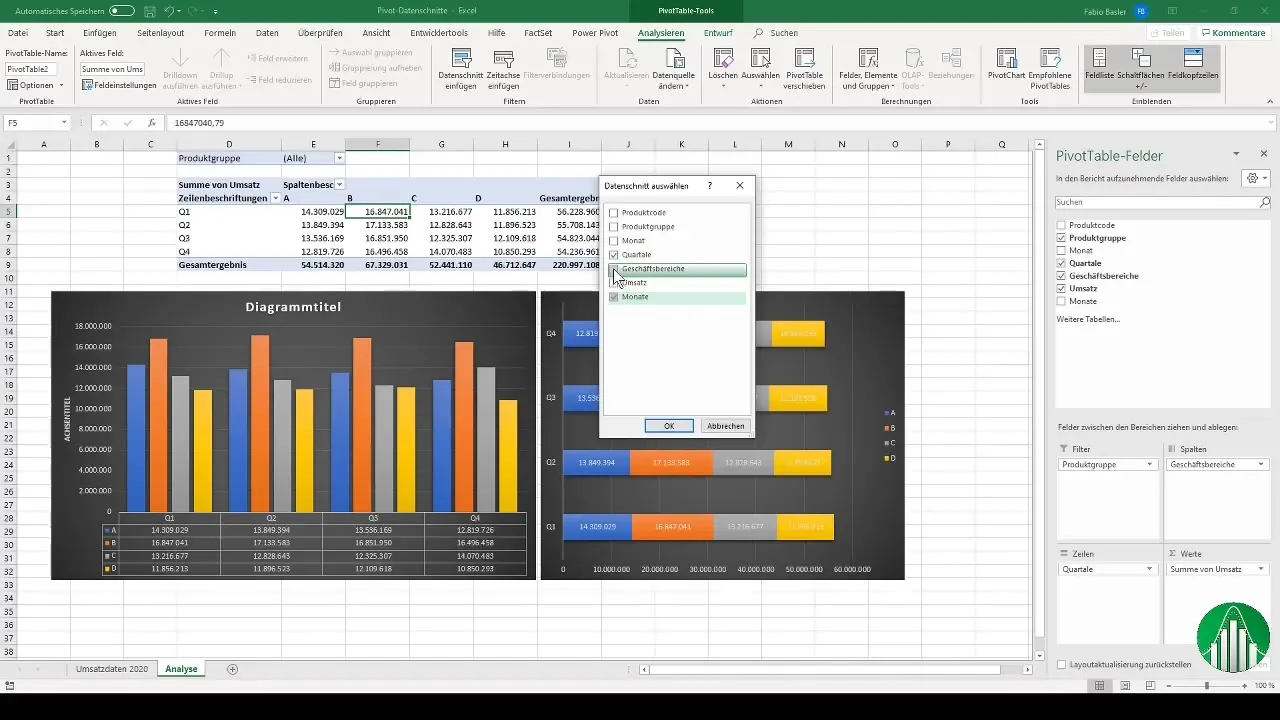Click the save icon in title bar
Viewport: 1280px width, 720px height.
tap(148, 10)
